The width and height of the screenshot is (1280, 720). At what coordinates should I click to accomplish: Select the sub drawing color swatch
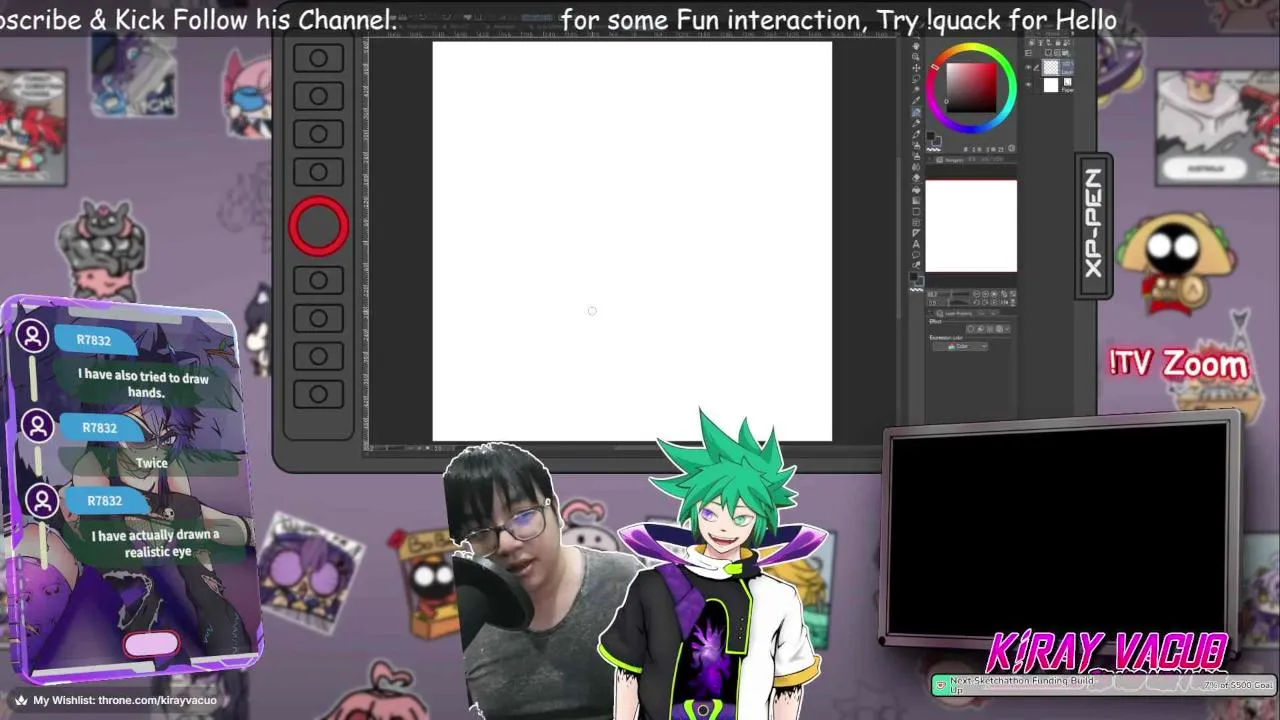point(938,142)
